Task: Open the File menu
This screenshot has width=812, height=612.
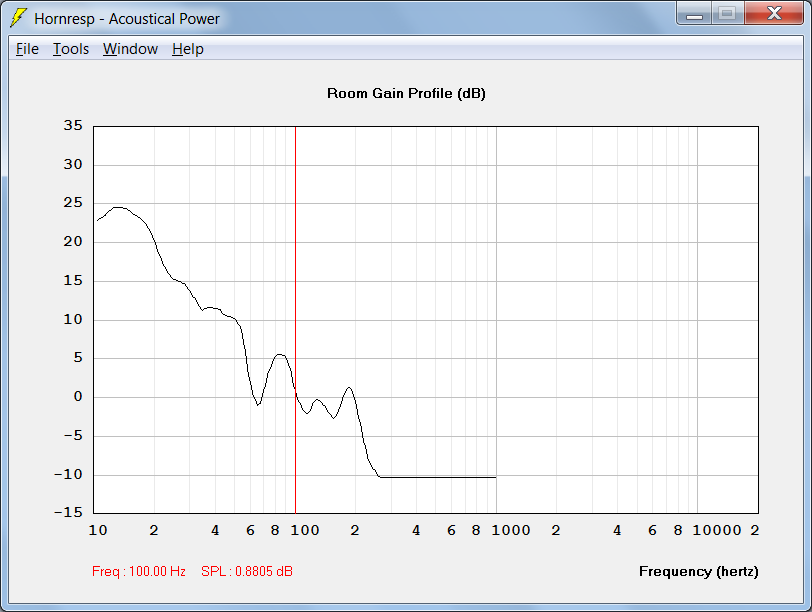Action: pyautogui.click(x=27, y=49)
